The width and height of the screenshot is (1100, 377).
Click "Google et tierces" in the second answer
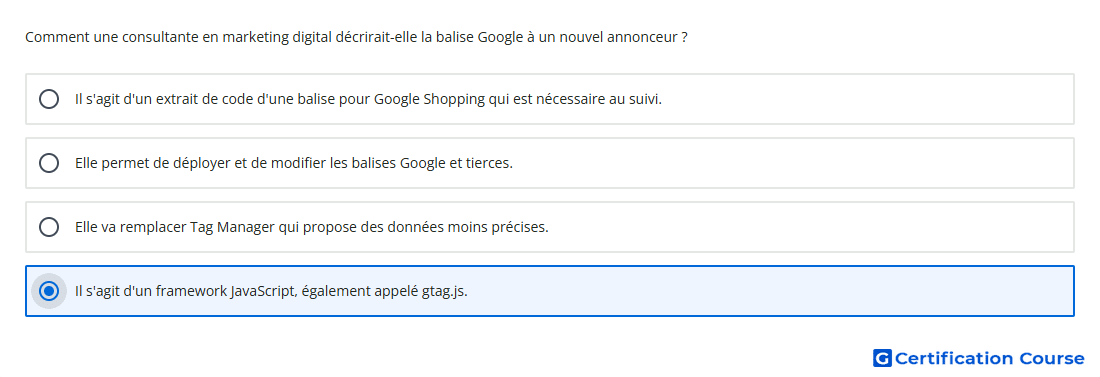[x=456, y=163]
